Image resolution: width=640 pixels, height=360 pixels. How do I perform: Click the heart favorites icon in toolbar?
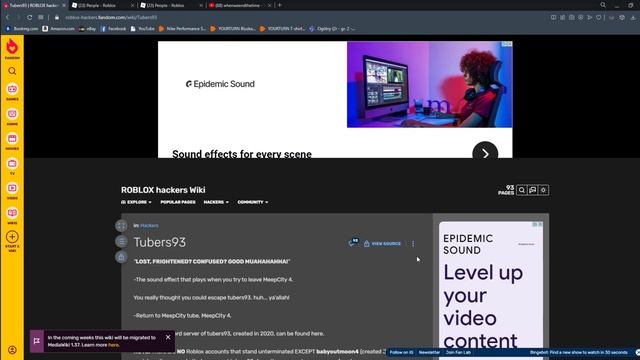[599, 18]
